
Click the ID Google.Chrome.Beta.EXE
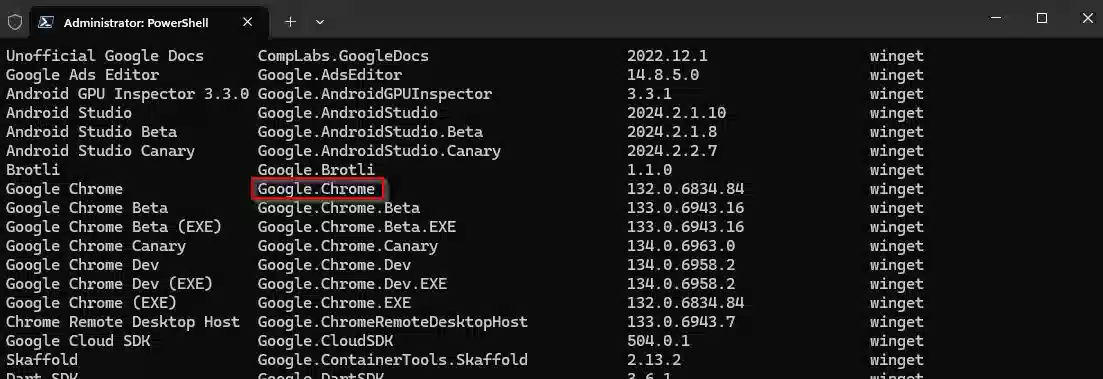click(x=357, y=226)
